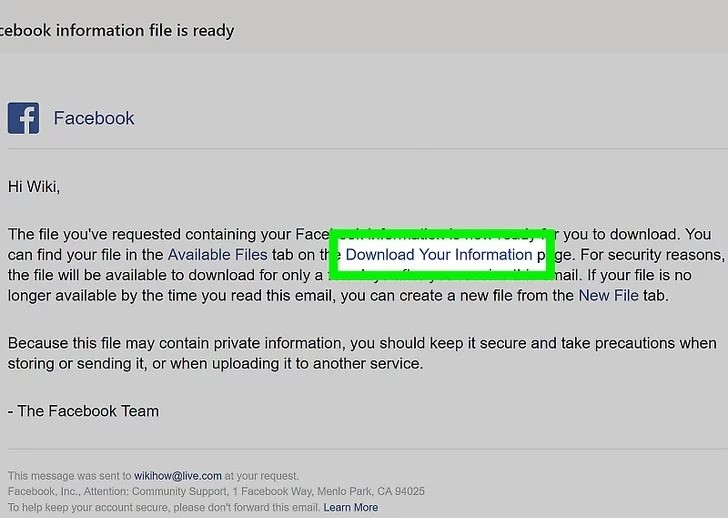Click the Facebook logo icon

click(x=23, y=118)
